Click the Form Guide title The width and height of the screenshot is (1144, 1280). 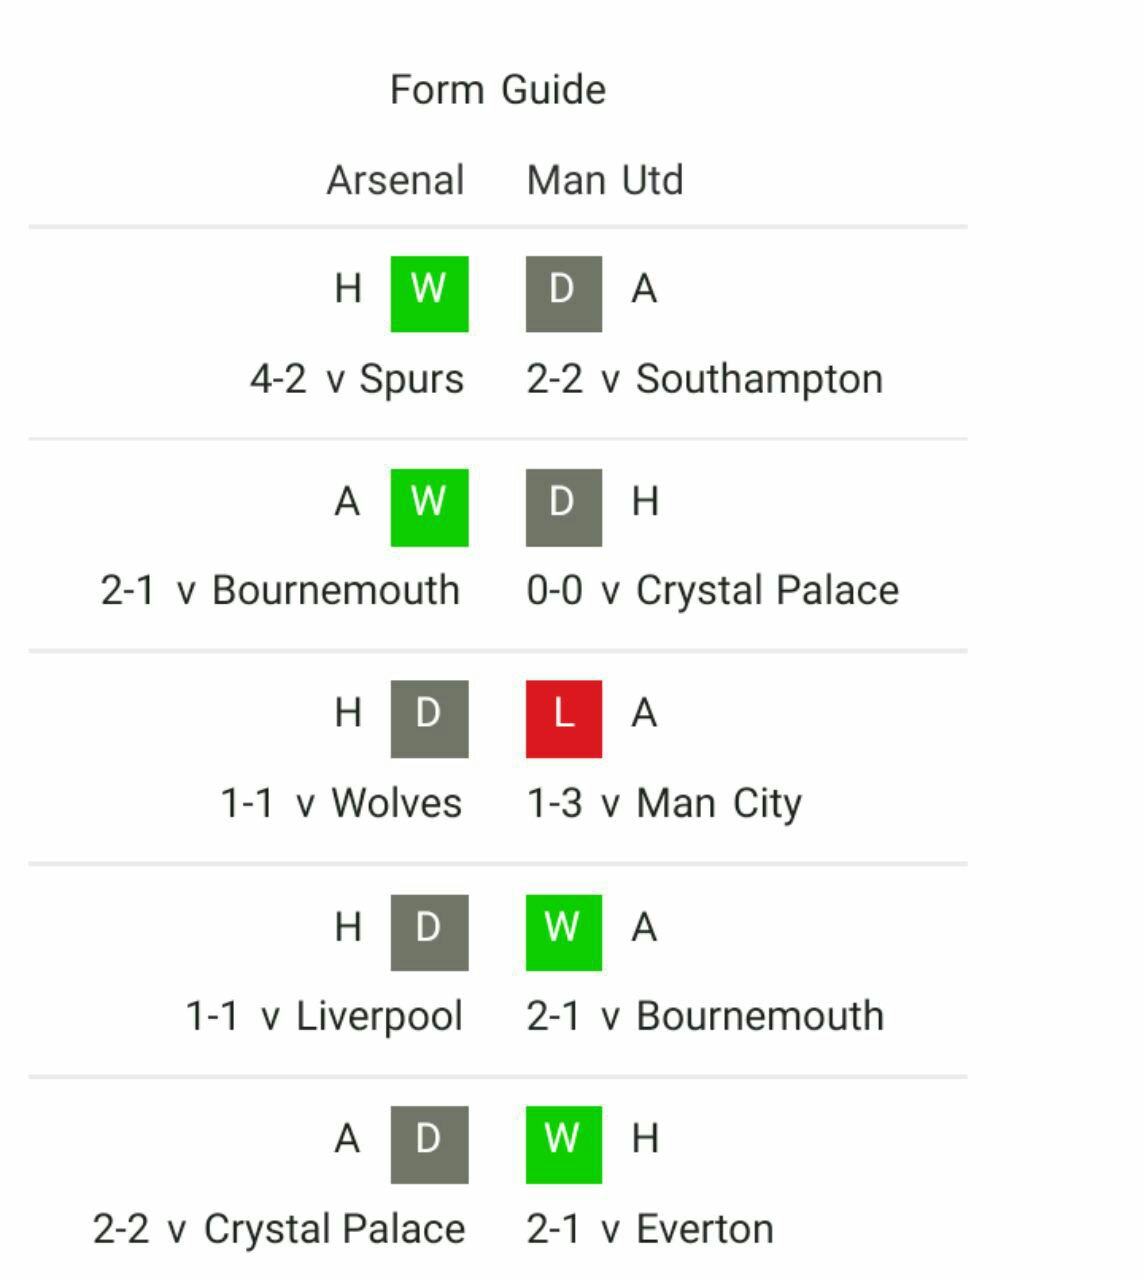[498, 90]
